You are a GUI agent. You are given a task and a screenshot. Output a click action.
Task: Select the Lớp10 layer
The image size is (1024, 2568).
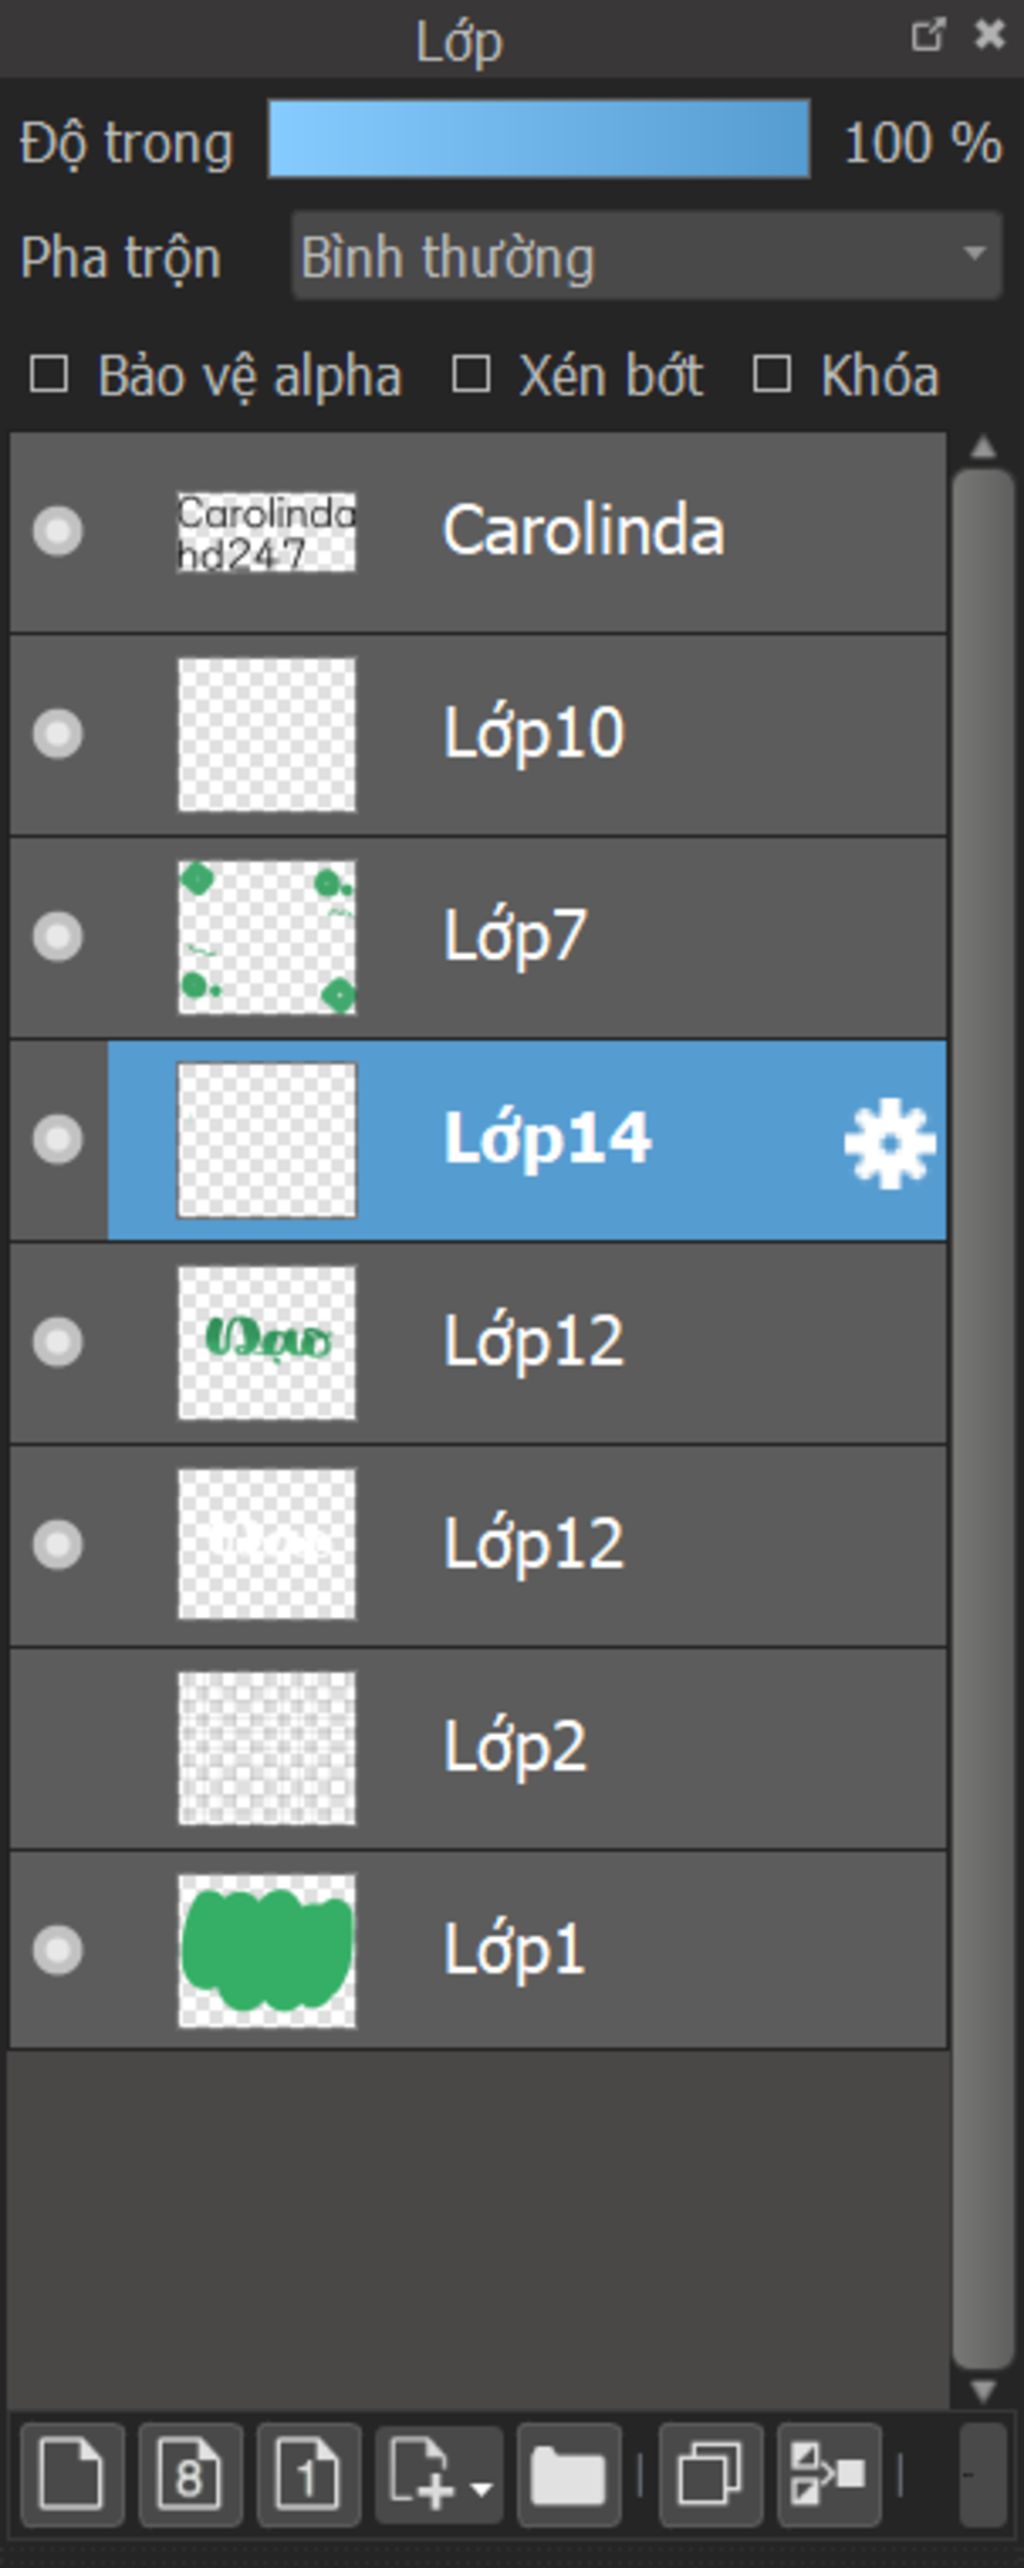click(478, 734)
